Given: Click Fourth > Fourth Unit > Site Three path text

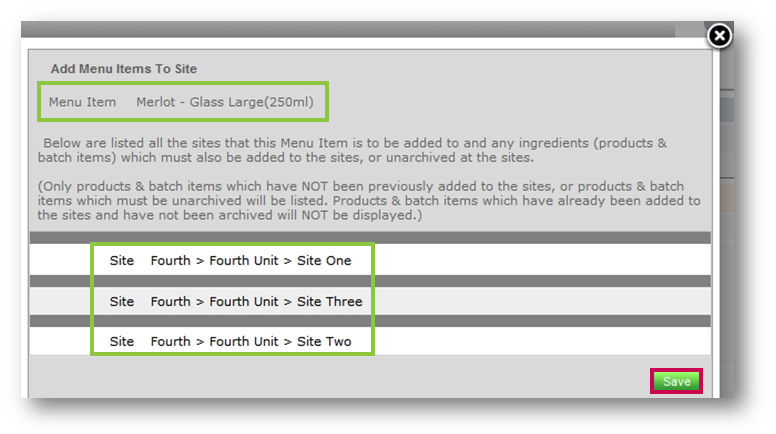Looking at the screenshot, I should (256, 301).
